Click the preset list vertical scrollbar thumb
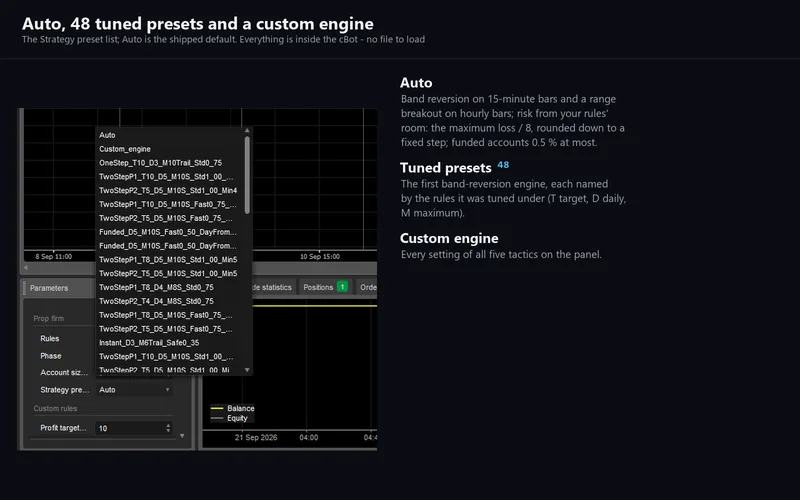The image size is (800, 500). [247, 174]
